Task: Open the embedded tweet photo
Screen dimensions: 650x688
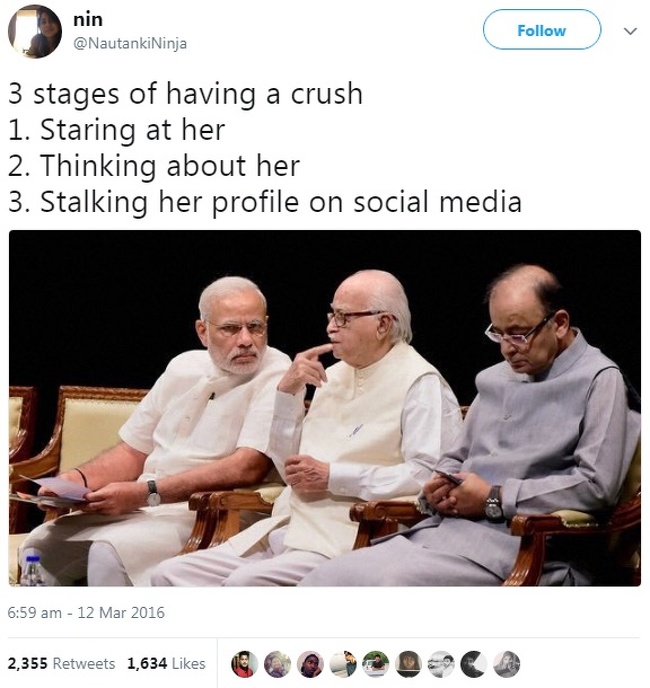Action: click(325, 408)
